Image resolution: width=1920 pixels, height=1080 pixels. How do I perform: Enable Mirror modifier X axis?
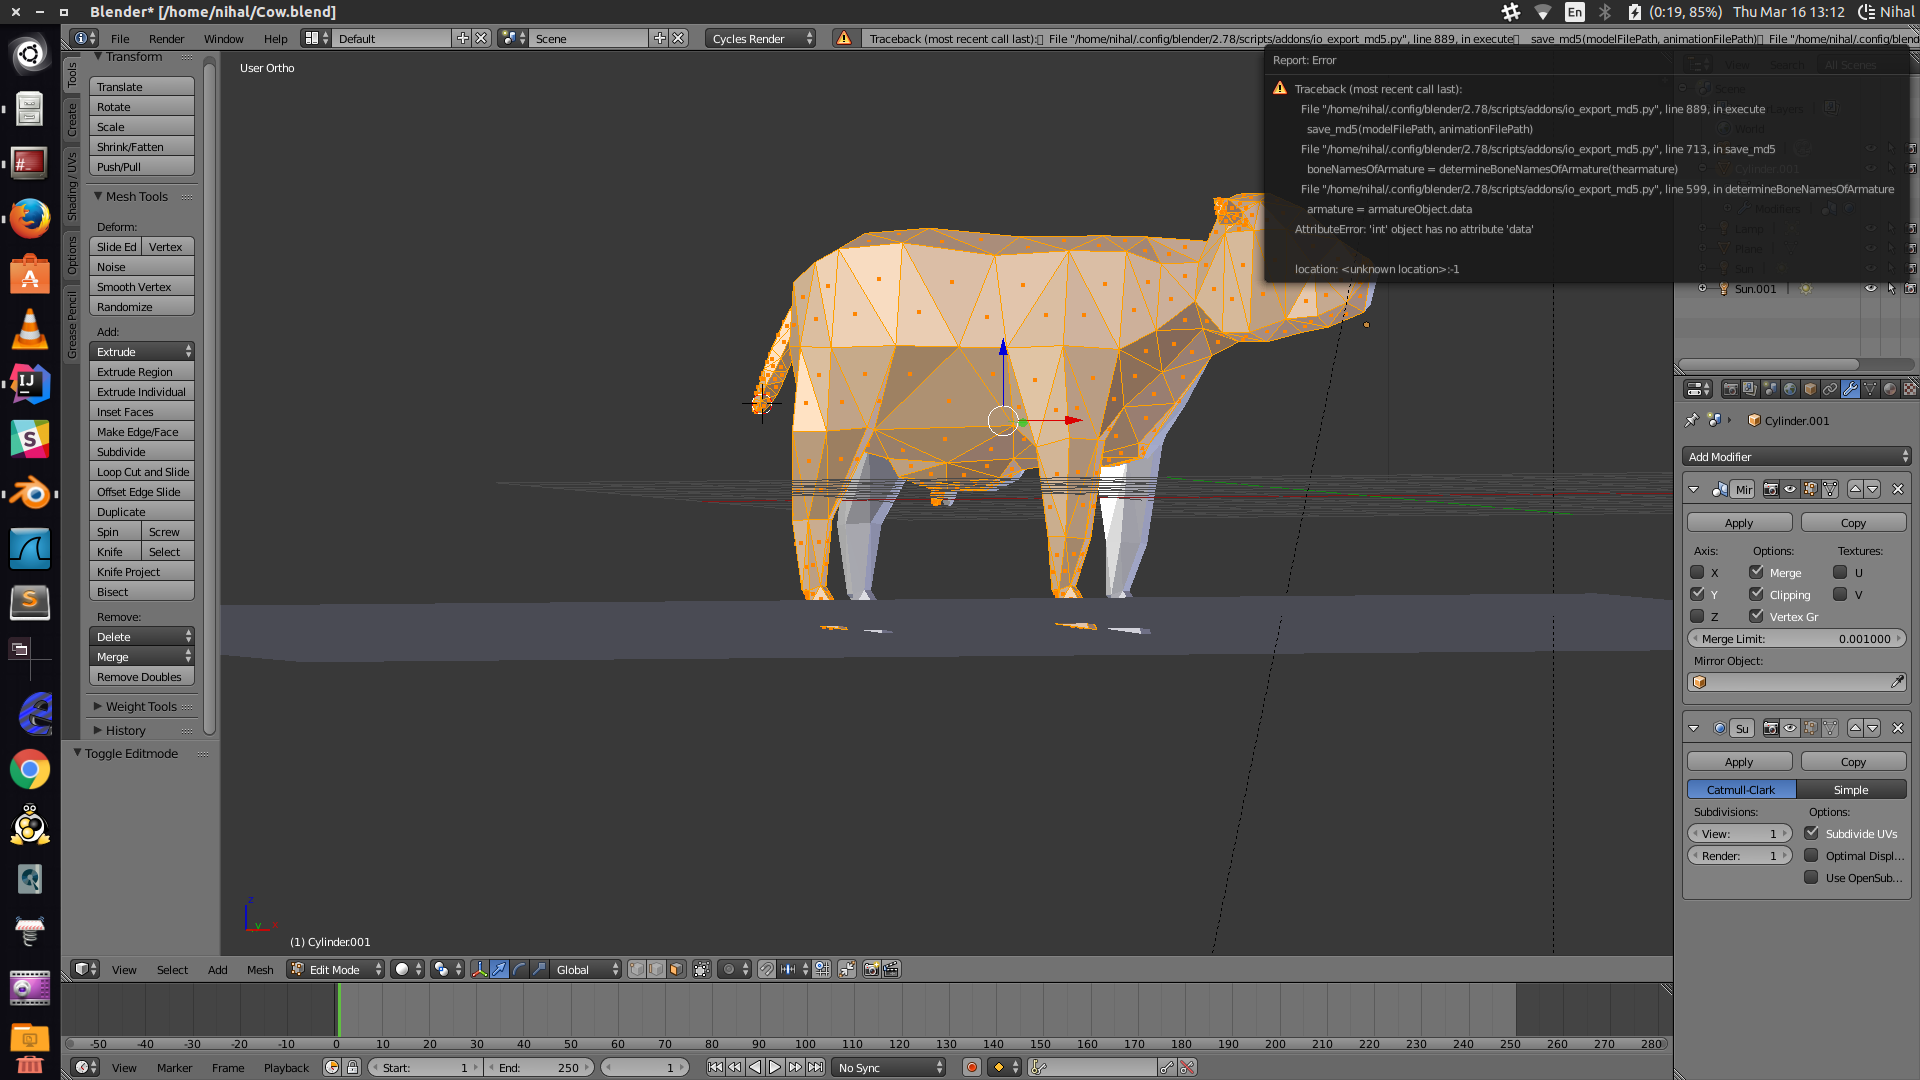1697,572
